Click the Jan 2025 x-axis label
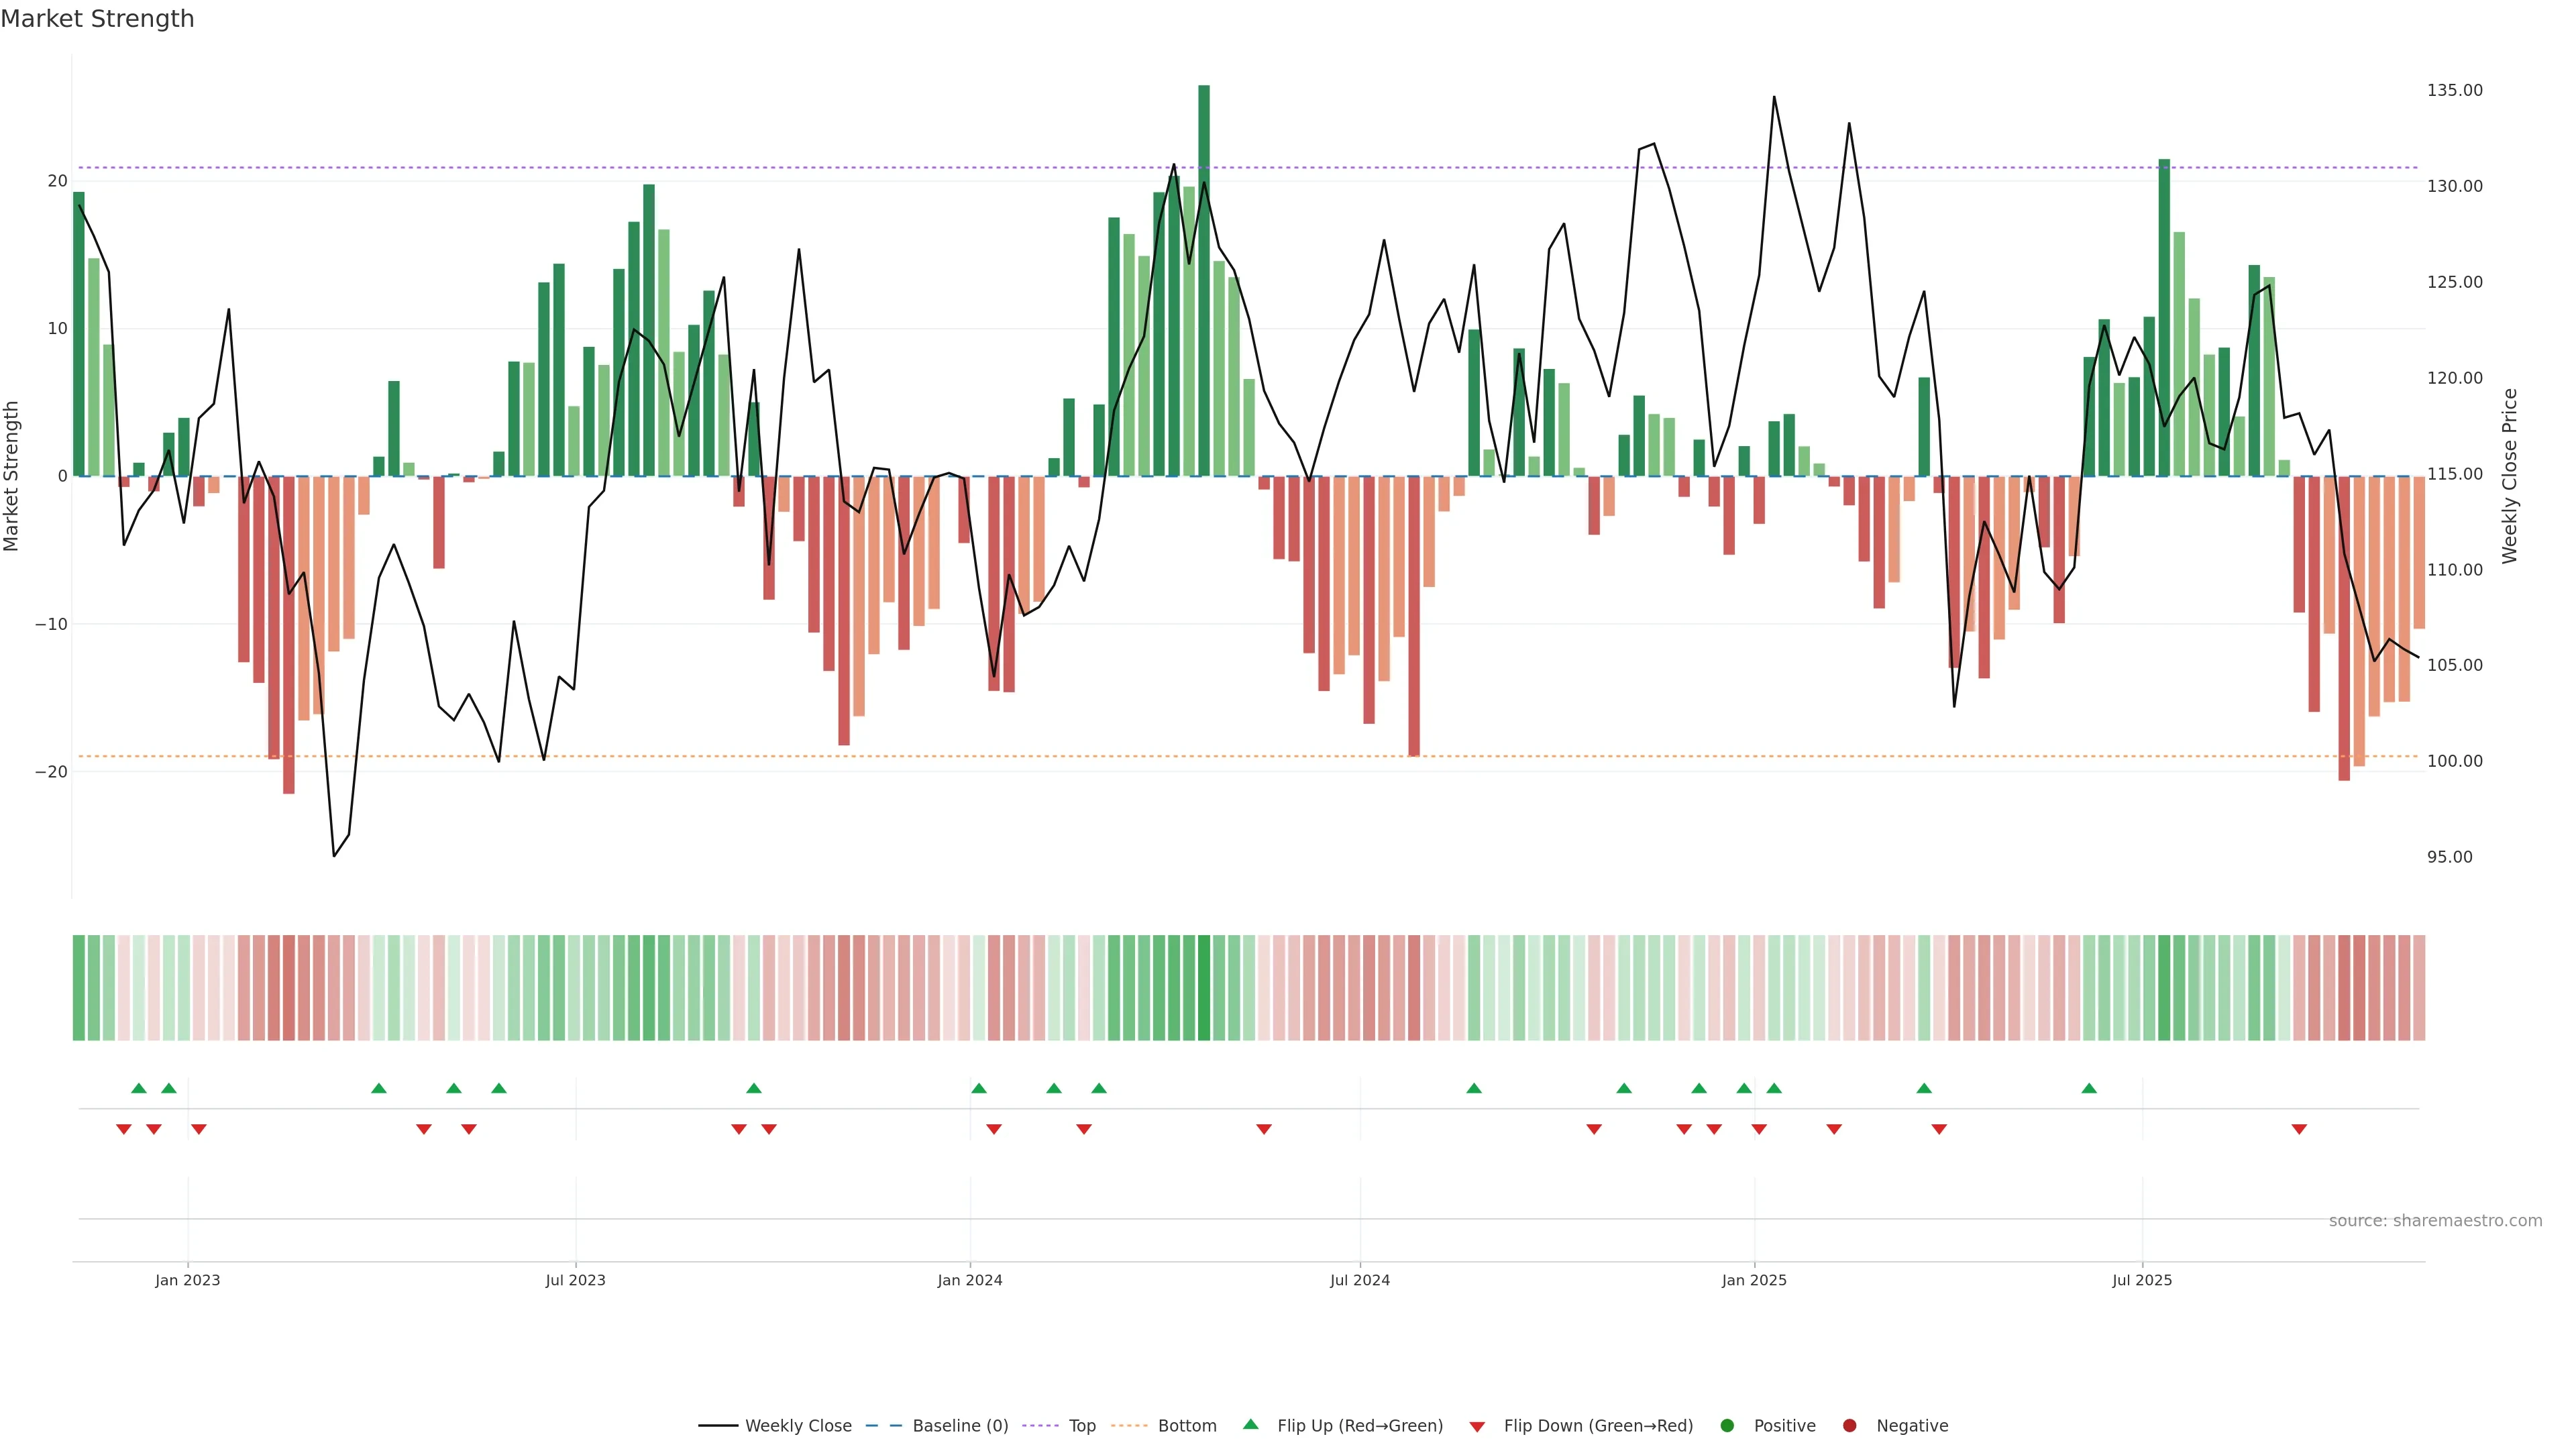 tap(1754, 1280)
